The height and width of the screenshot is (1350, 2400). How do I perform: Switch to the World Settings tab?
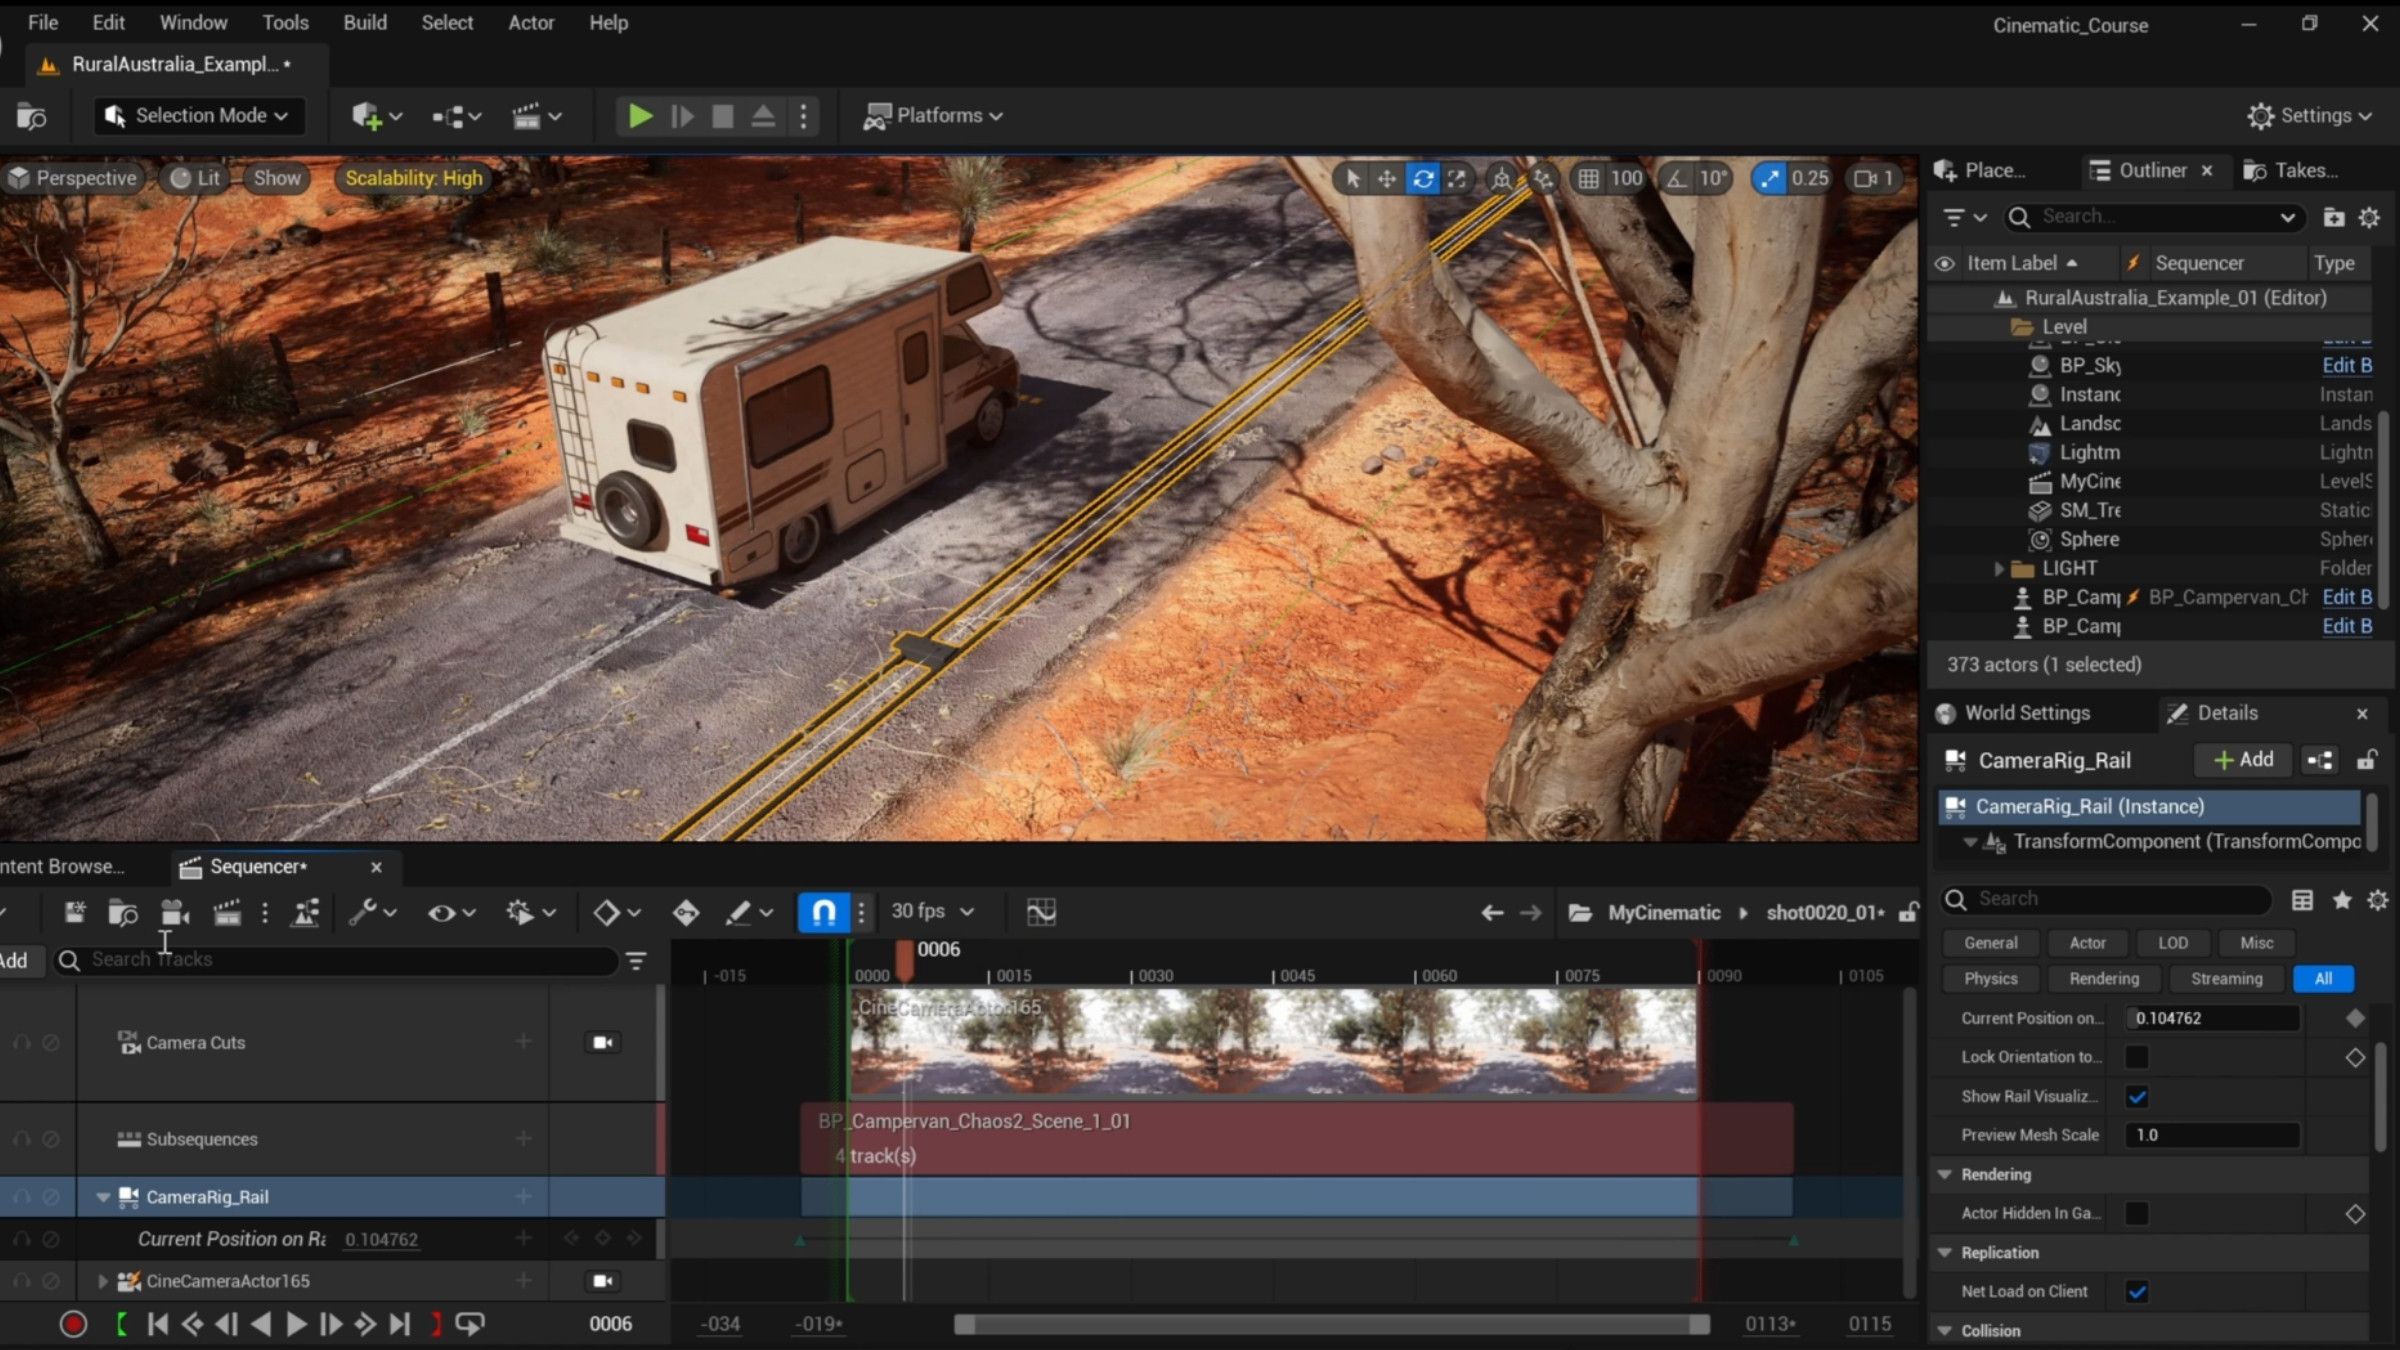2026,713
